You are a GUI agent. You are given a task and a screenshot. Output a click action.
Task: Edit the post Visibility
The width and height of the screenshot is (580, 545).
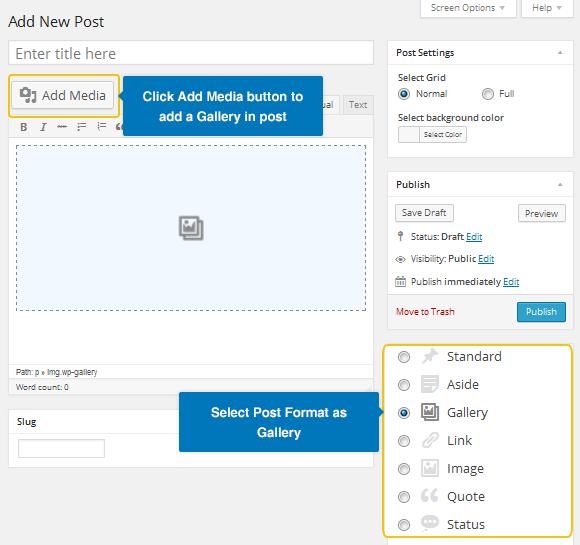pos(486,259)
